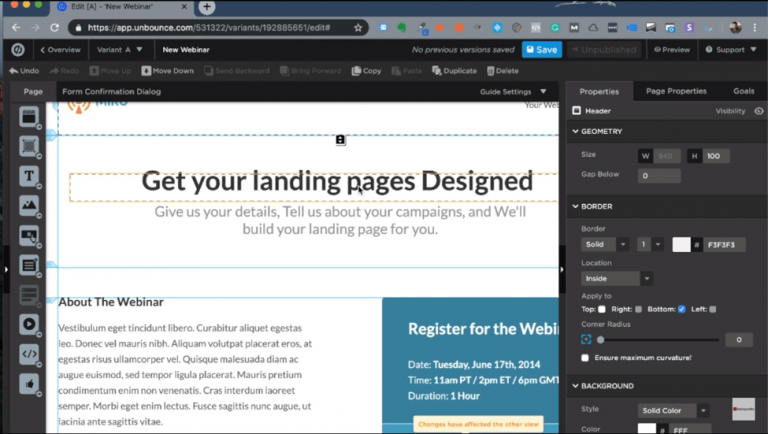Select the Form Confirmation Dialog tab
Screen dimensions: 768x434
[x=112, y=92]
